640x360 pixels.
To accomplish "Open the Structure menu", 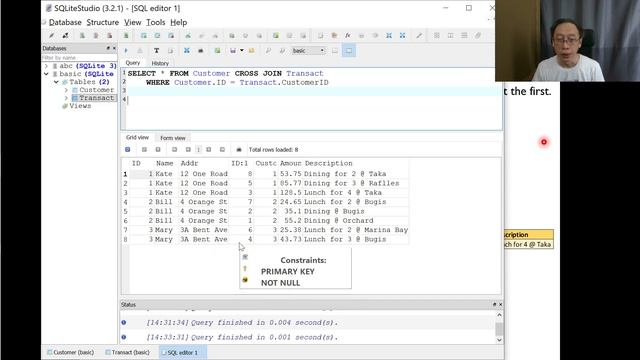I will point(102,22).
